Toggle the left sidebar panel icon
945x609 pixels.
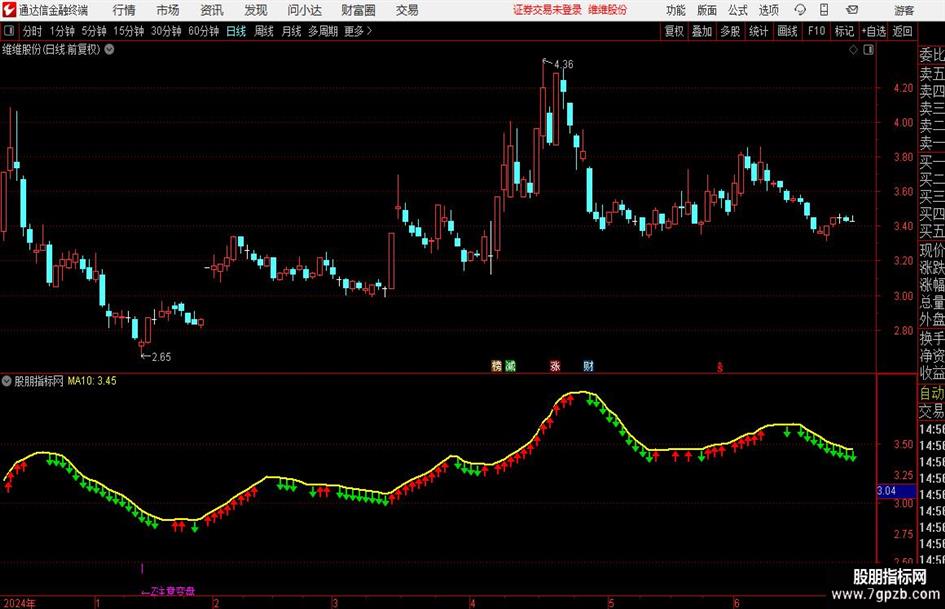(9, 31)
